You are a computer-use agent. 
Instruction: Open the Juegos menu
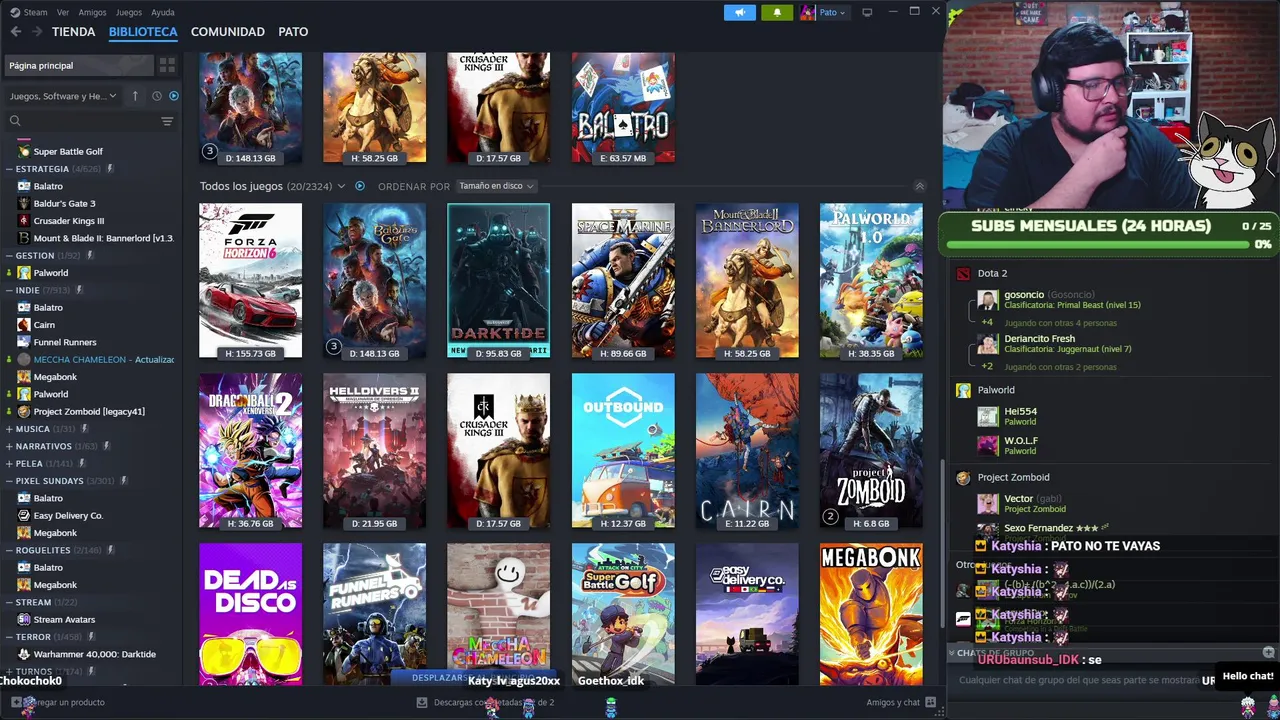point(129,12)
